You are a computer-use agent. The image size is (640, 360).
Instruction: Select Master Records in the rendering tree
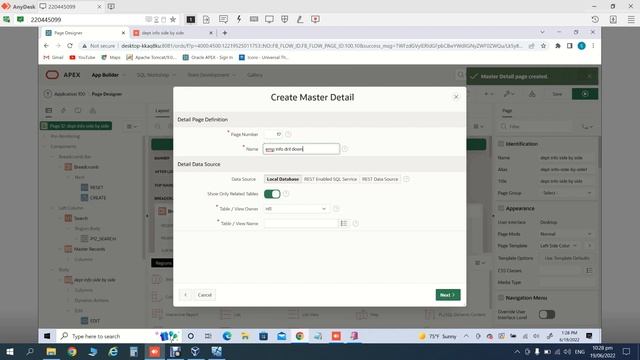(89, 249)
